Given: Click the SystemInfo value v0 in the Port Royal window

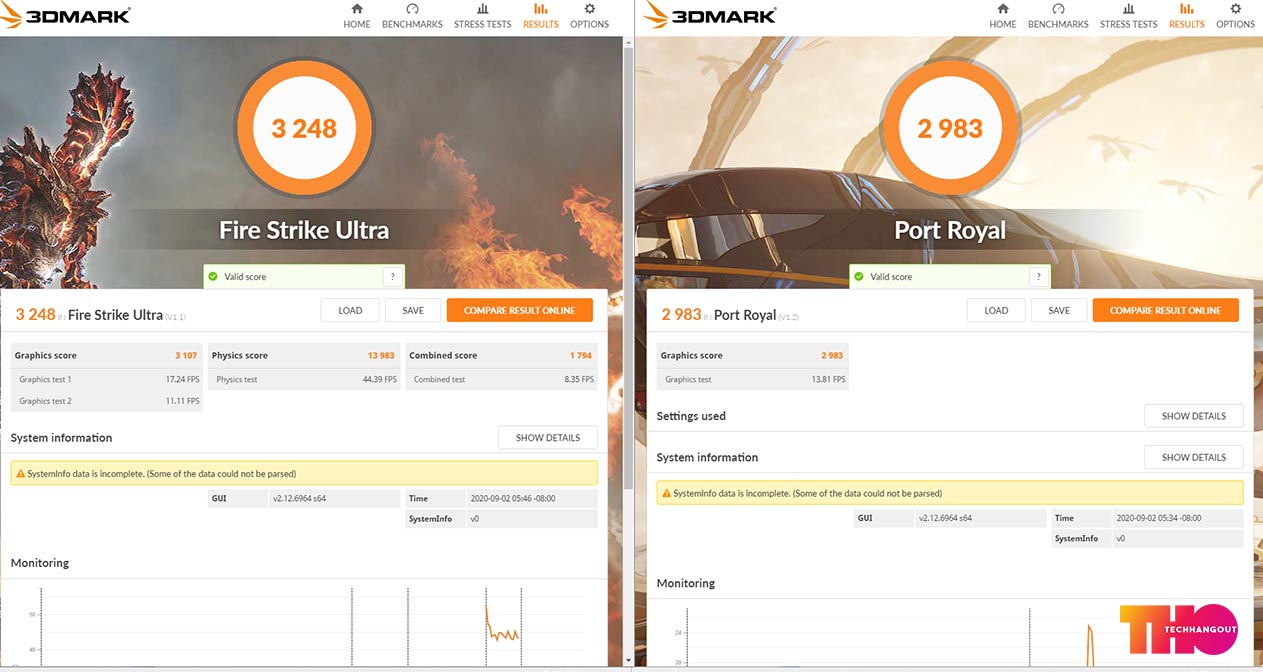Looking at the screenshot, I should pyautogui.click(x=1121, y=539).
